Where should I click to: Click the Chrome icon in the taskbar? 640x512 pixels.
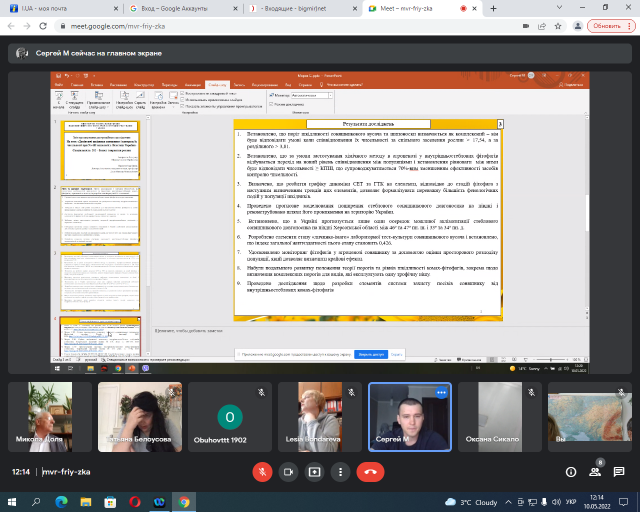point(184,502)
